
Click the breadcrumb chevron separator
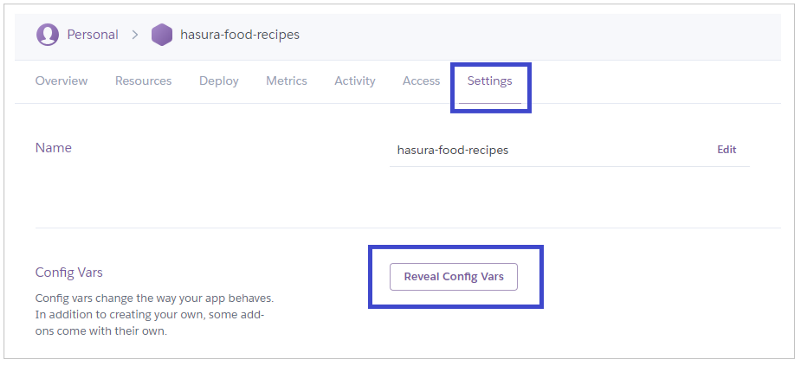tap(135, 35)
